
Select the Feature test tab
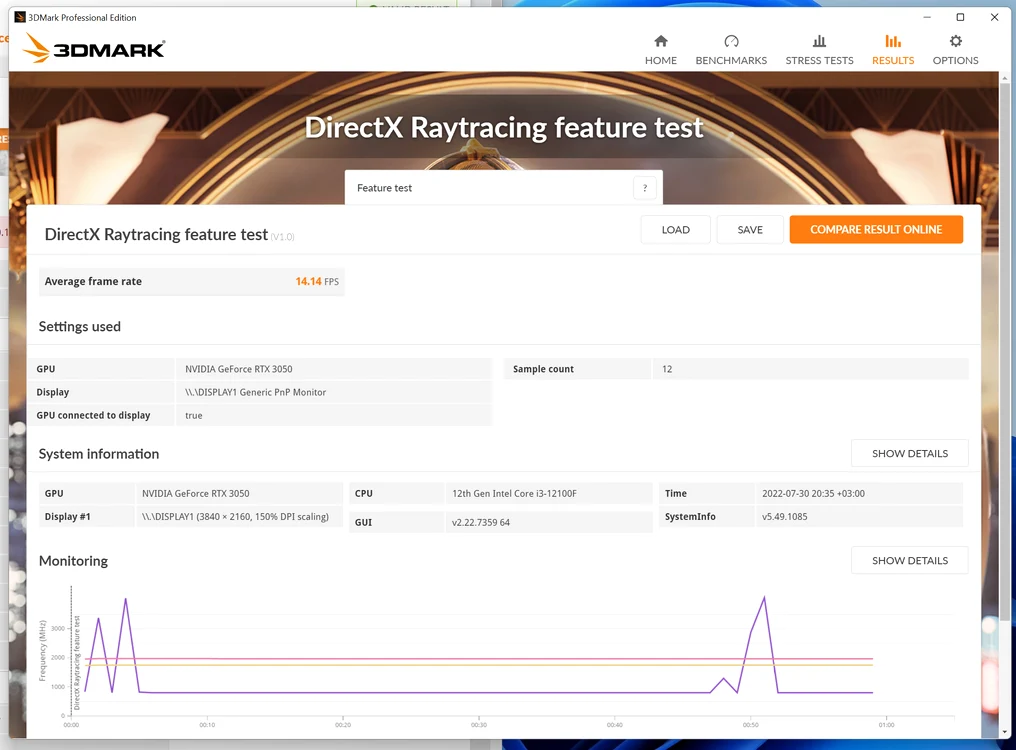tap(503, 188)
